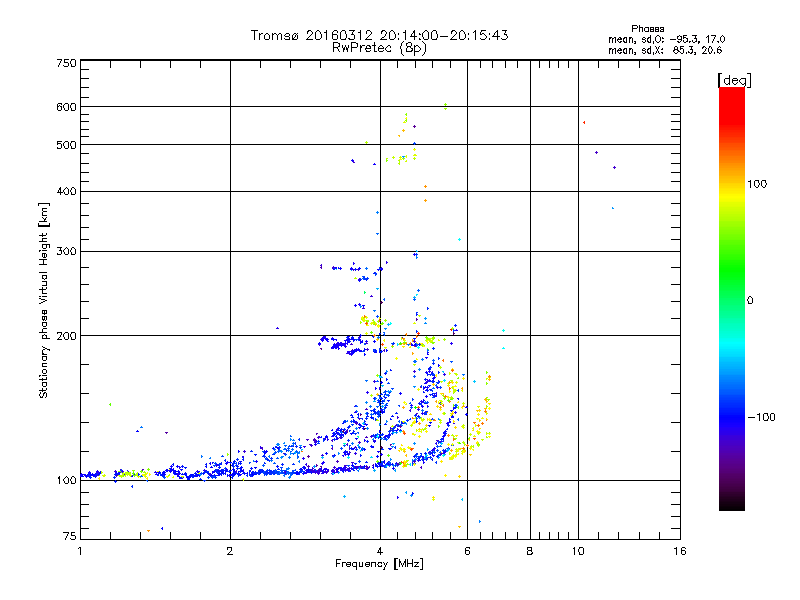Click the '[deg]' colorbar unit label
The height and width of the screenshot is (600, 800).
pyautogui.click(x=734, y=80)
